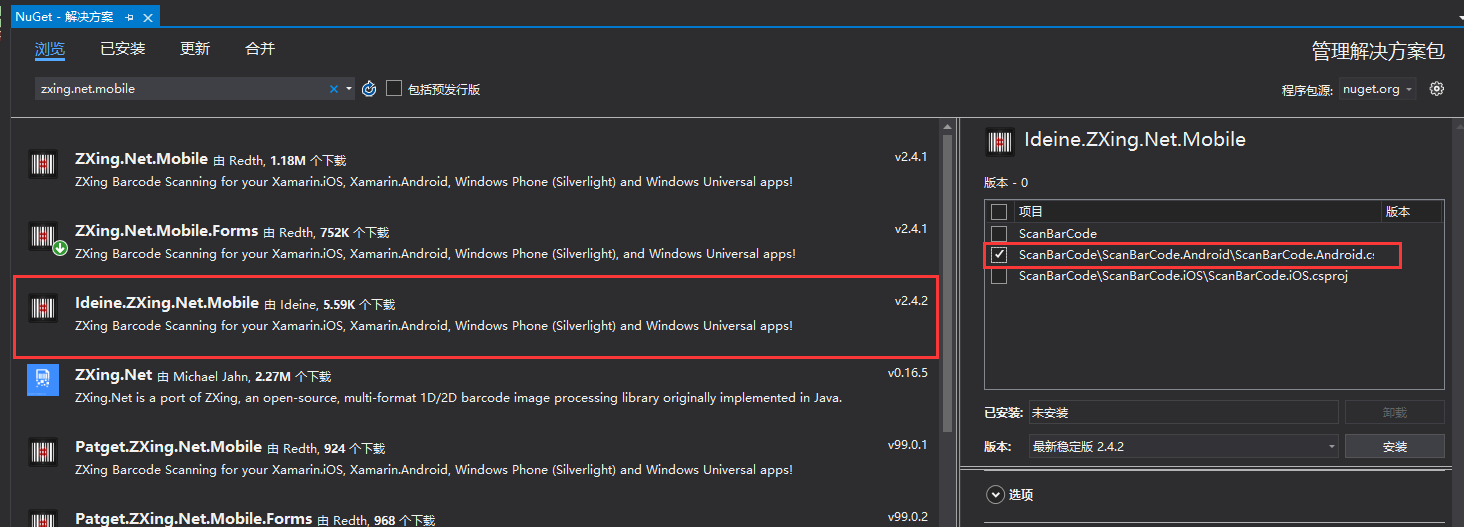Click ScanBarCode project name row text
Image resolution: width=1464 pixels, height=527 pixels.
point(1057,233)
